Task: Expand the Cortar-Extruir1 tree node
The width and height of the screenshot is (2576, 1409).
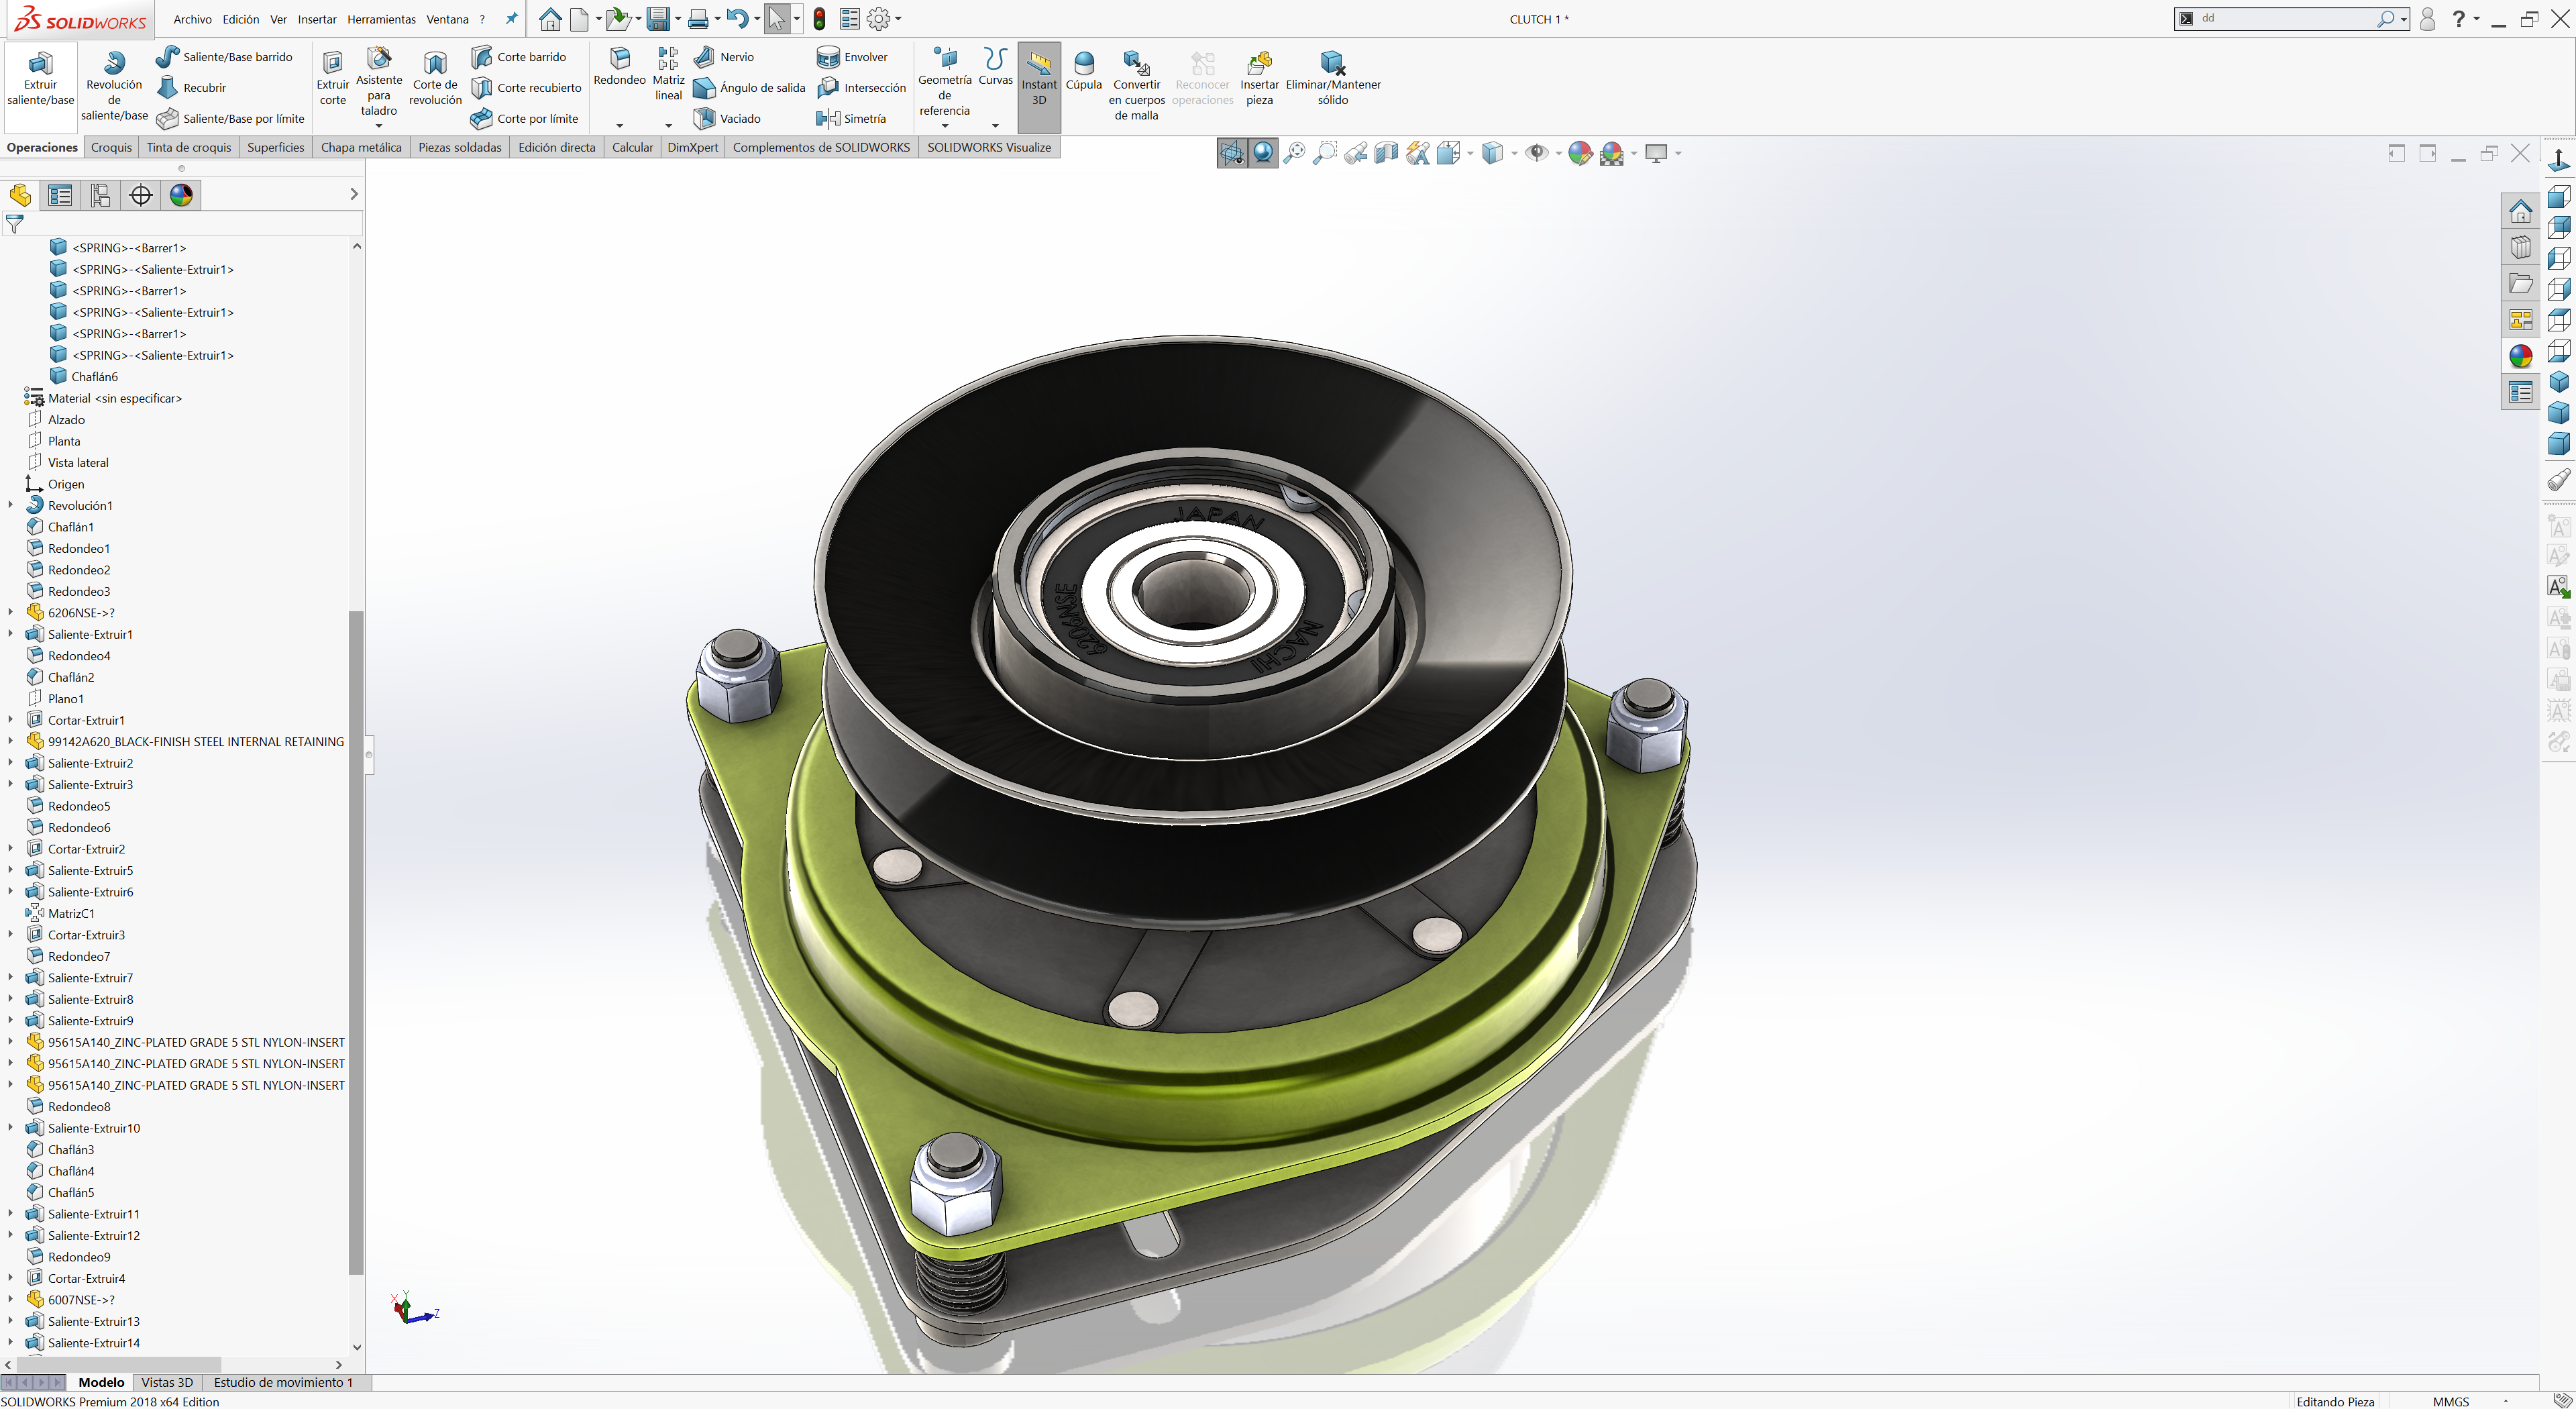Action: click(x=11, y=720)
